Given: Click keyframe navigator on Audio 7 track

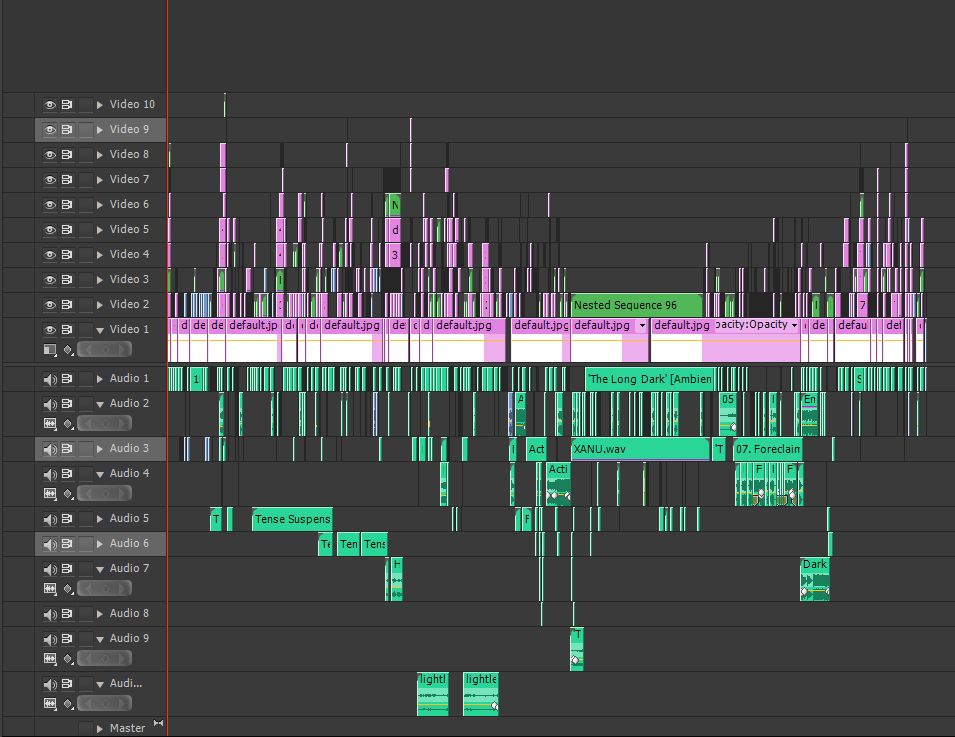Looking at the screenshot, I should pos(104,588).
